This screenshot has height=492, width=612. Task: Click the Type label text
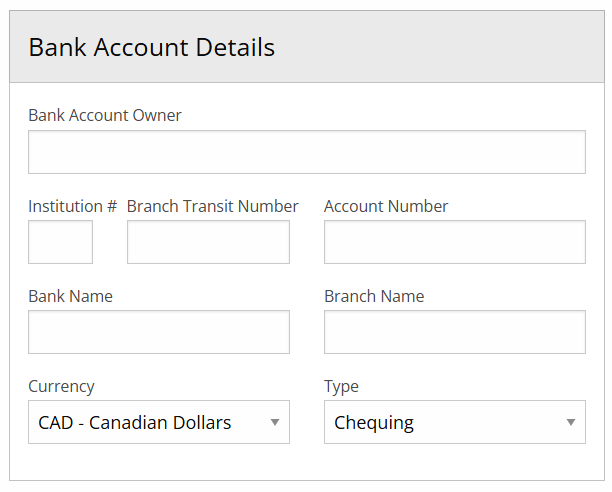pos(341,386)
